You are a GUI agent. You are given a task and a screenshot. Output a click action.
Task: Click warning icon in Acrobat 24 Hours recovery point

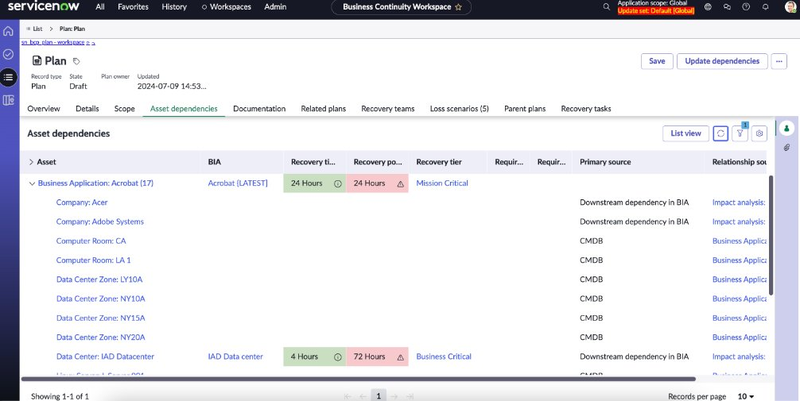[x=401, y=184]
